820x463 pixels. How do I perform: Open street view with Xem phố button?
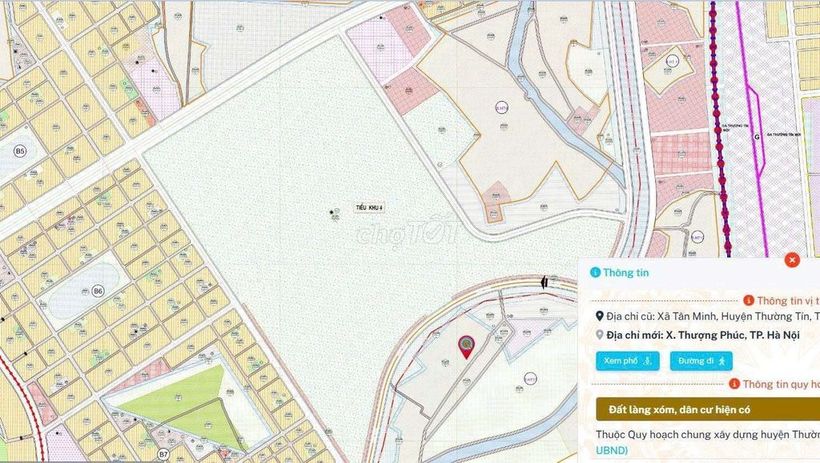coord(628,361)
